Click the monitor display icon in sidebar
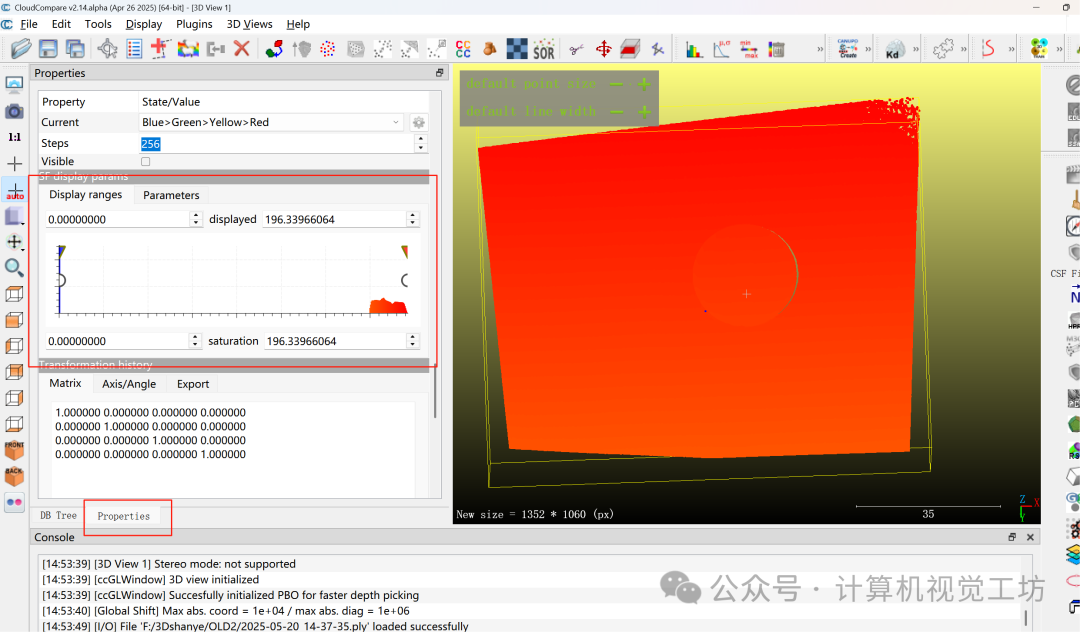 click(x=14, y=85)
